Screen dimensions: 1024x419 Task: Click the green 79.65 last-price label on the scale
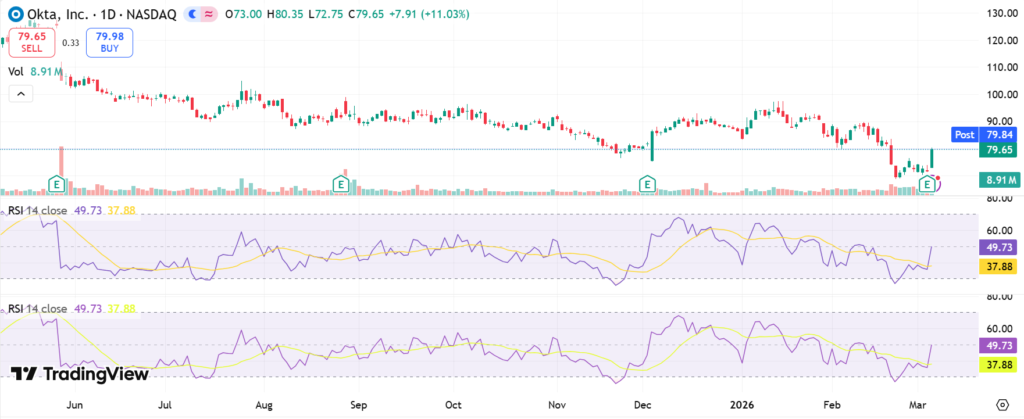(x=1001, y=150)
